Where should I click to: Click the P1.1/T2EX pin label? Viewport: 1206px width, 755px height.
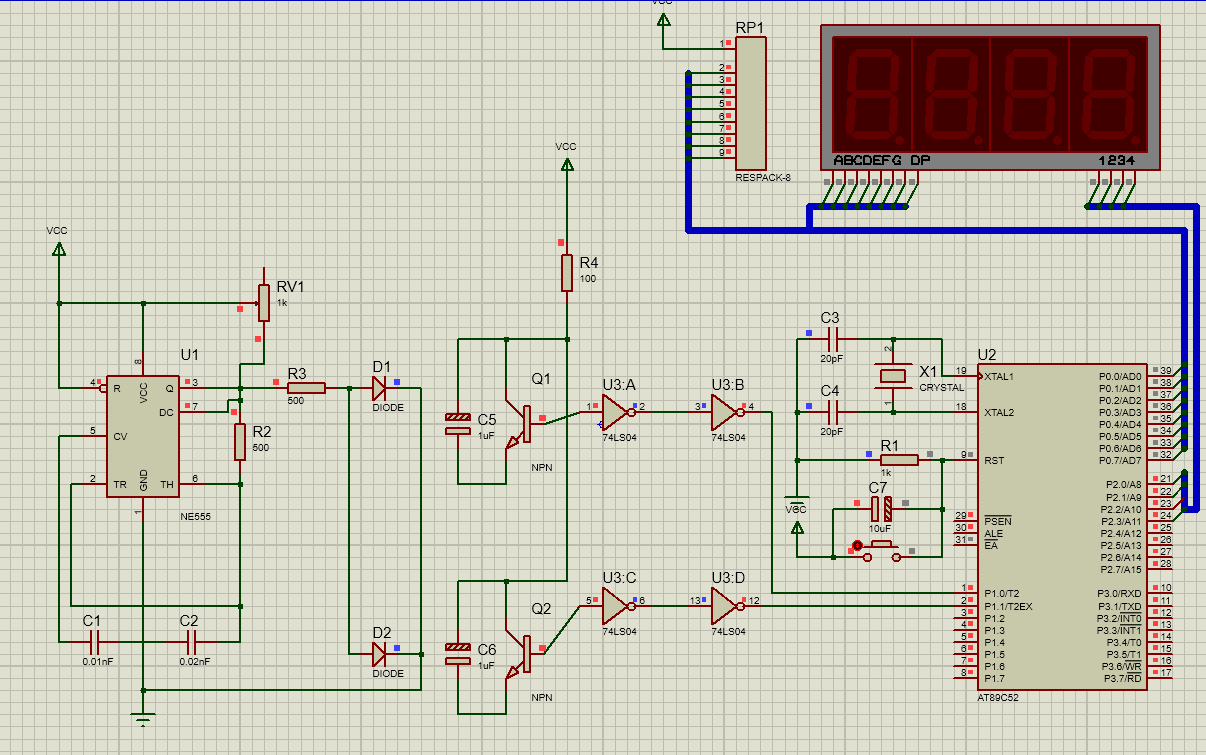pyautogui.click(x=1007, y=606)
